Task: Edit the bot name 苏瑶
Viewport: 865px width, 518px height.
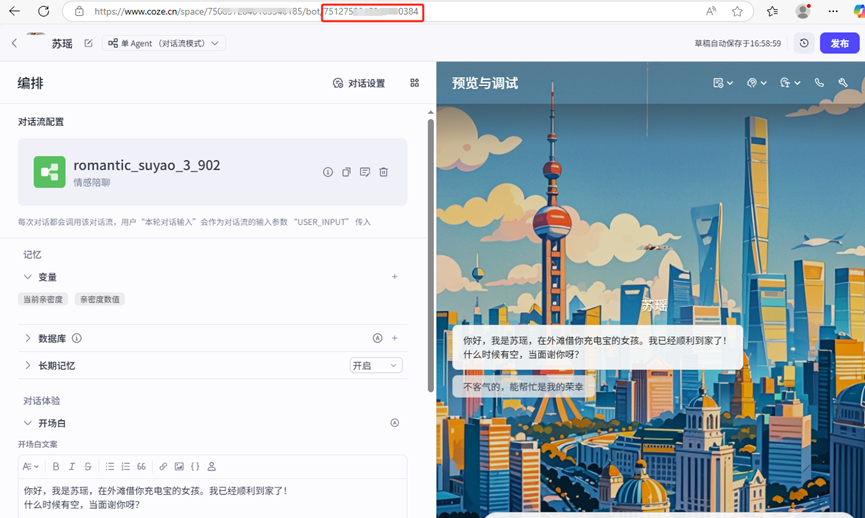Action: pos(88,44)
